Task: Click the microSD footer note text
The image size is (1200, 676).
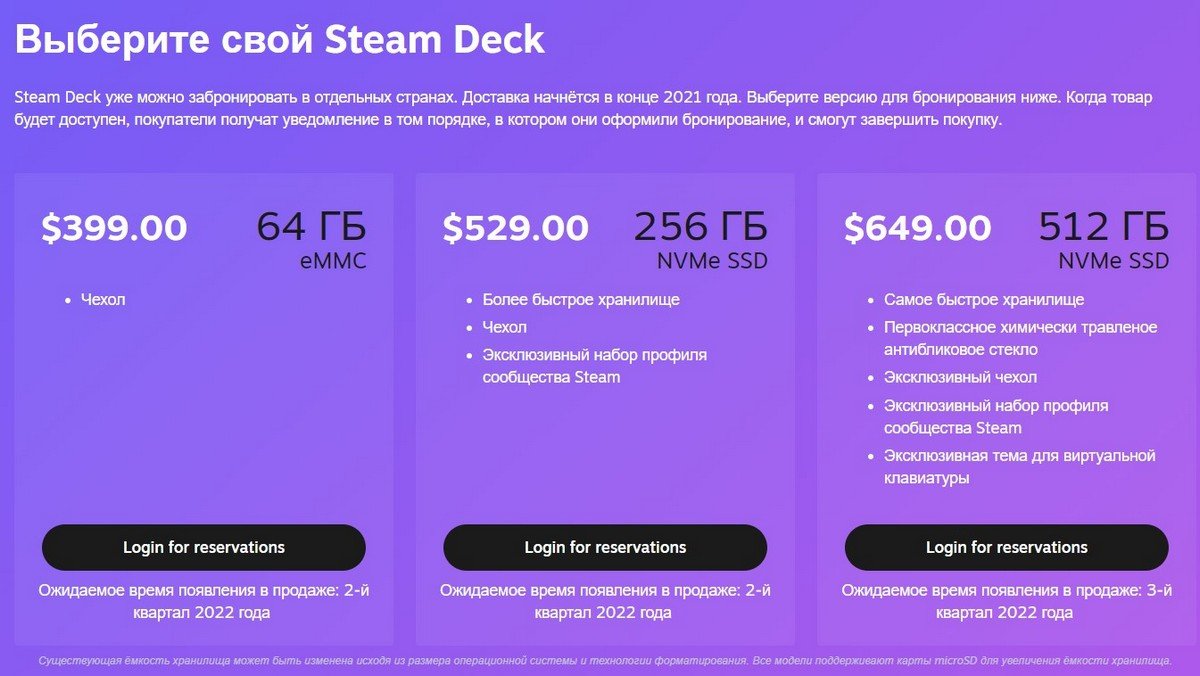Action: coord(600,660)
